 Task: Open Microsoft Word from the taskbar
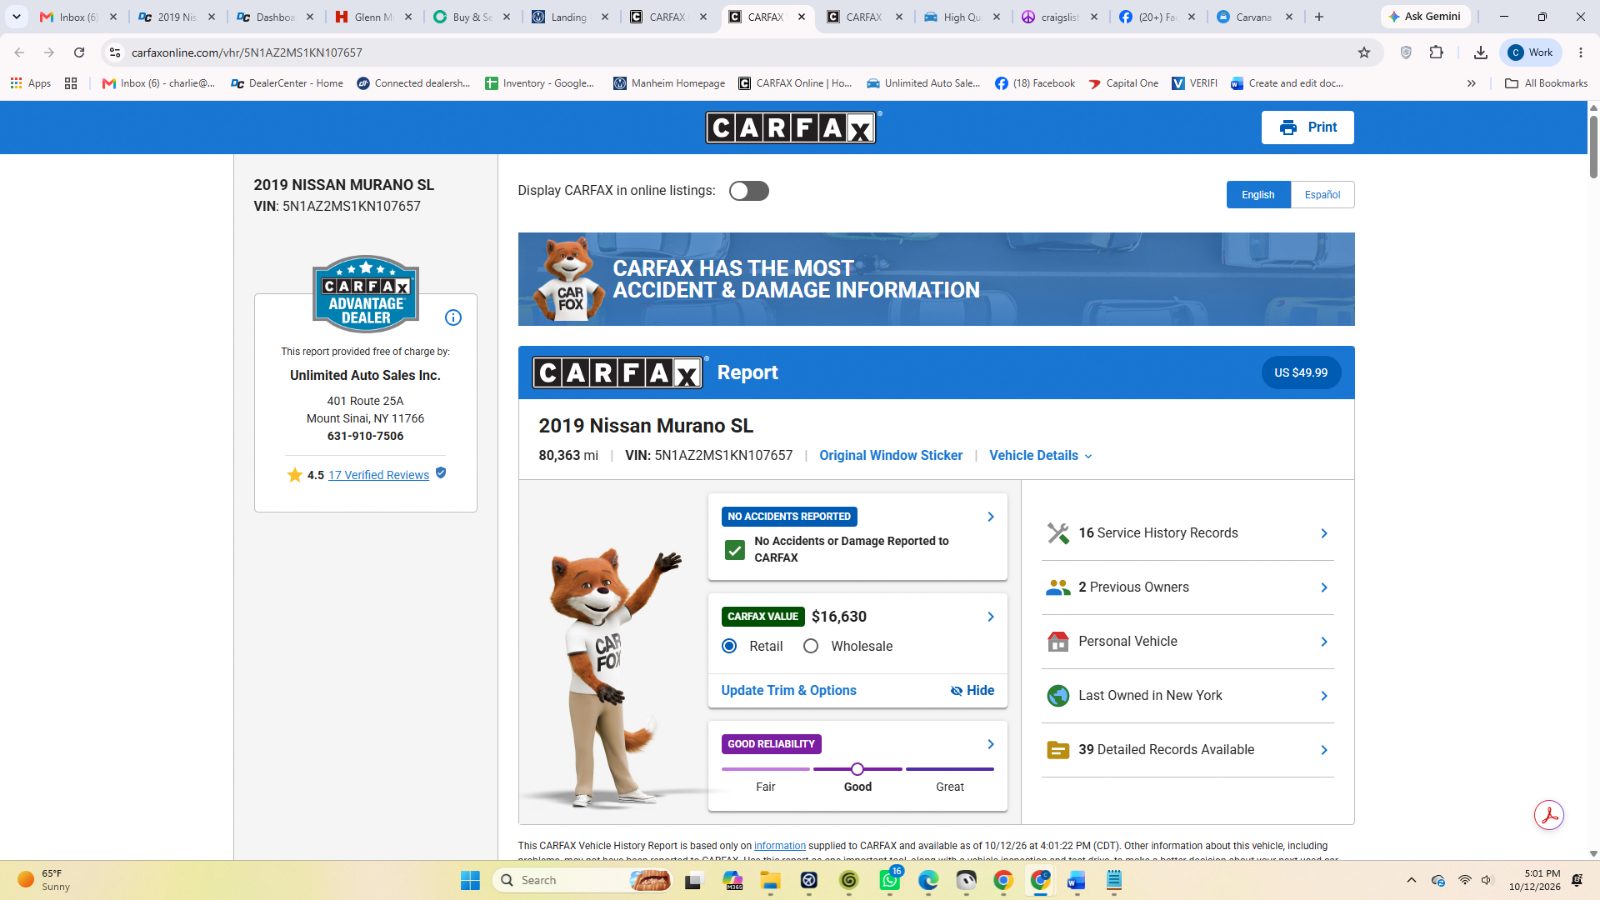click(x=1076, y=880)
